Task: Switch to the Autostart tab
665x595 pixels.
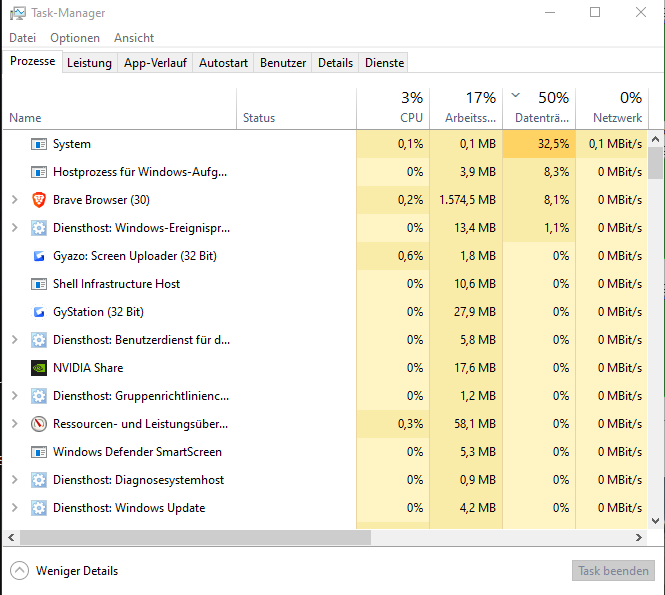Action: (224, 63)
